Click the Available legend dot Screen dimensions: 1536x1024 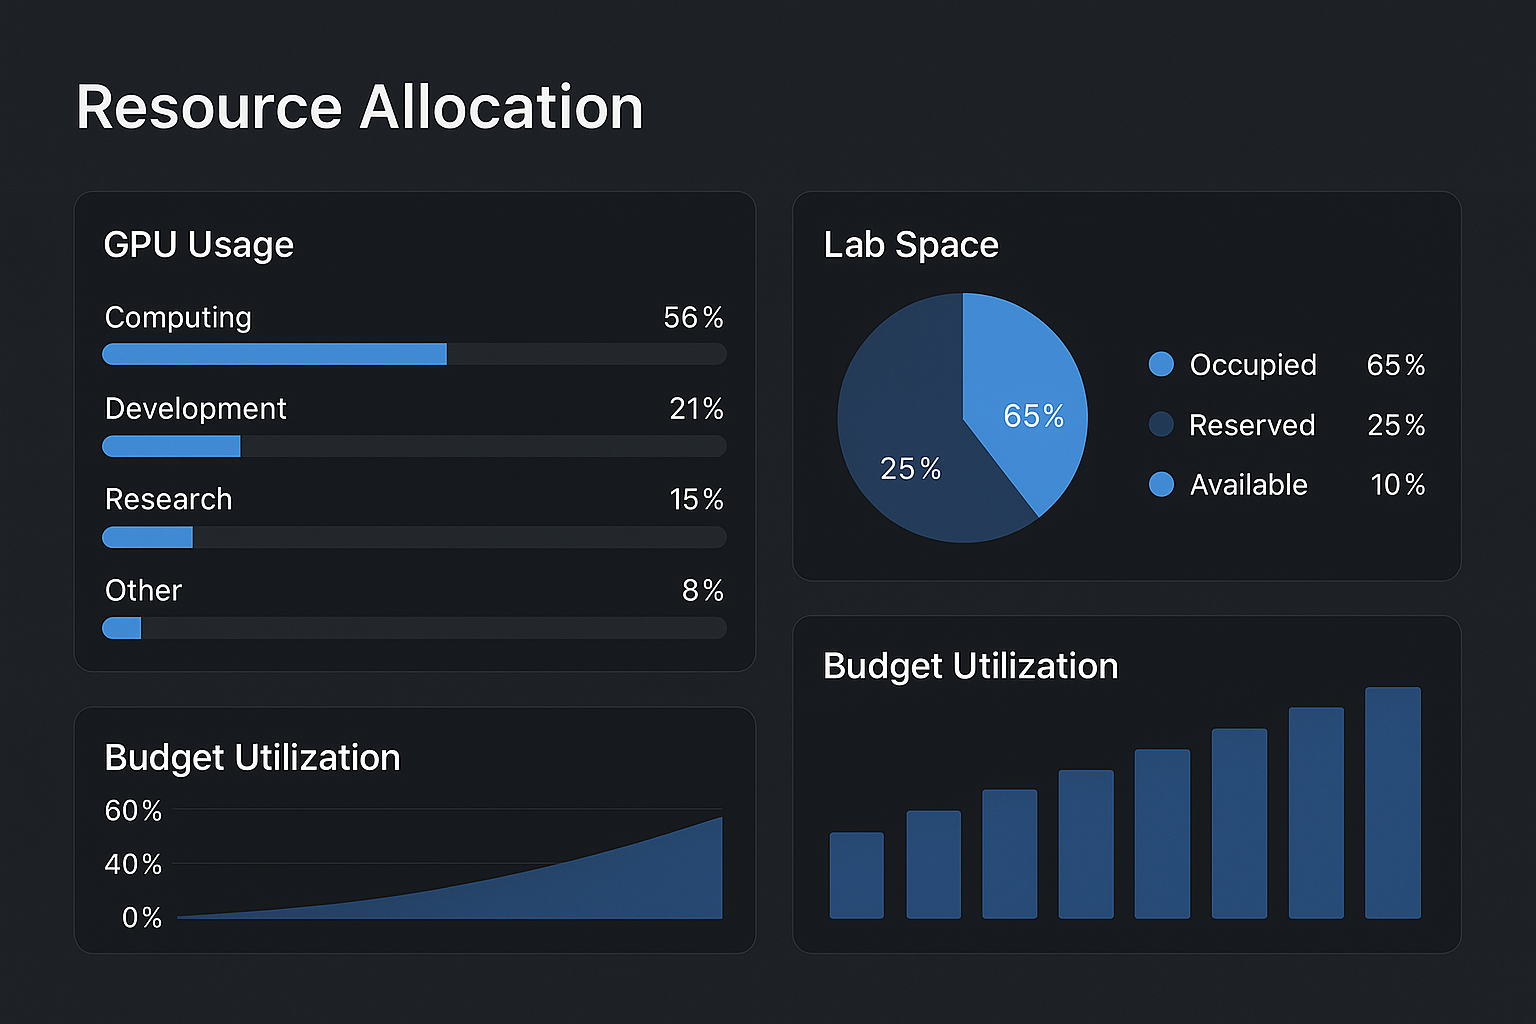coord(1161,484)
